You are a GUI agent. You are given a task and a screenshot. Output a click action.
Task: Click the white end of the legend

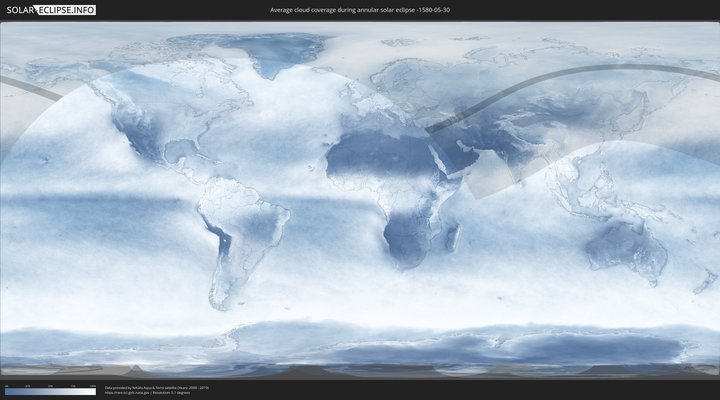92,392
